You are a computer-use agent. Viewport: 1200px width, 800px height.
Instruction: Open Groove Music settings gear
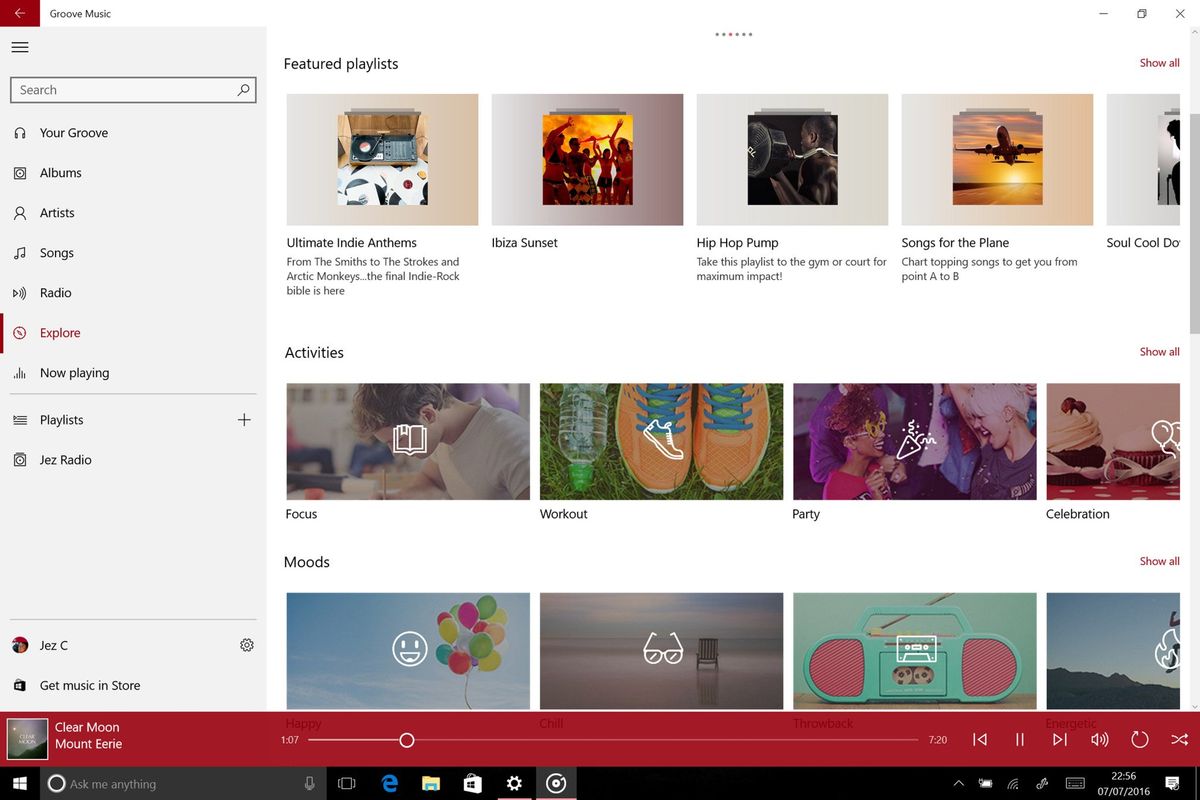(247, 645)
